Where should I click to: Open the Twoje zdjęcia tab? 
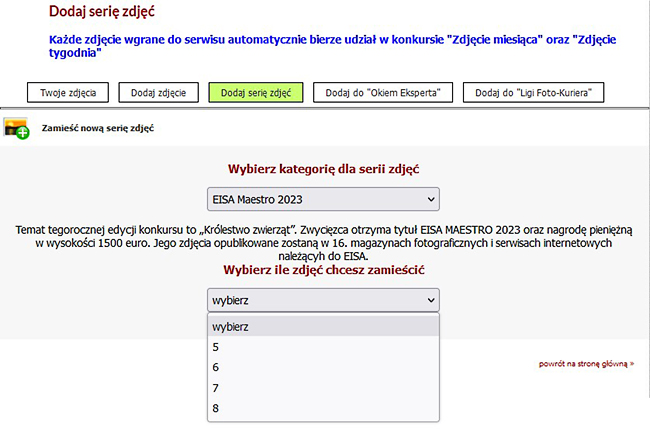coord(68,92)
